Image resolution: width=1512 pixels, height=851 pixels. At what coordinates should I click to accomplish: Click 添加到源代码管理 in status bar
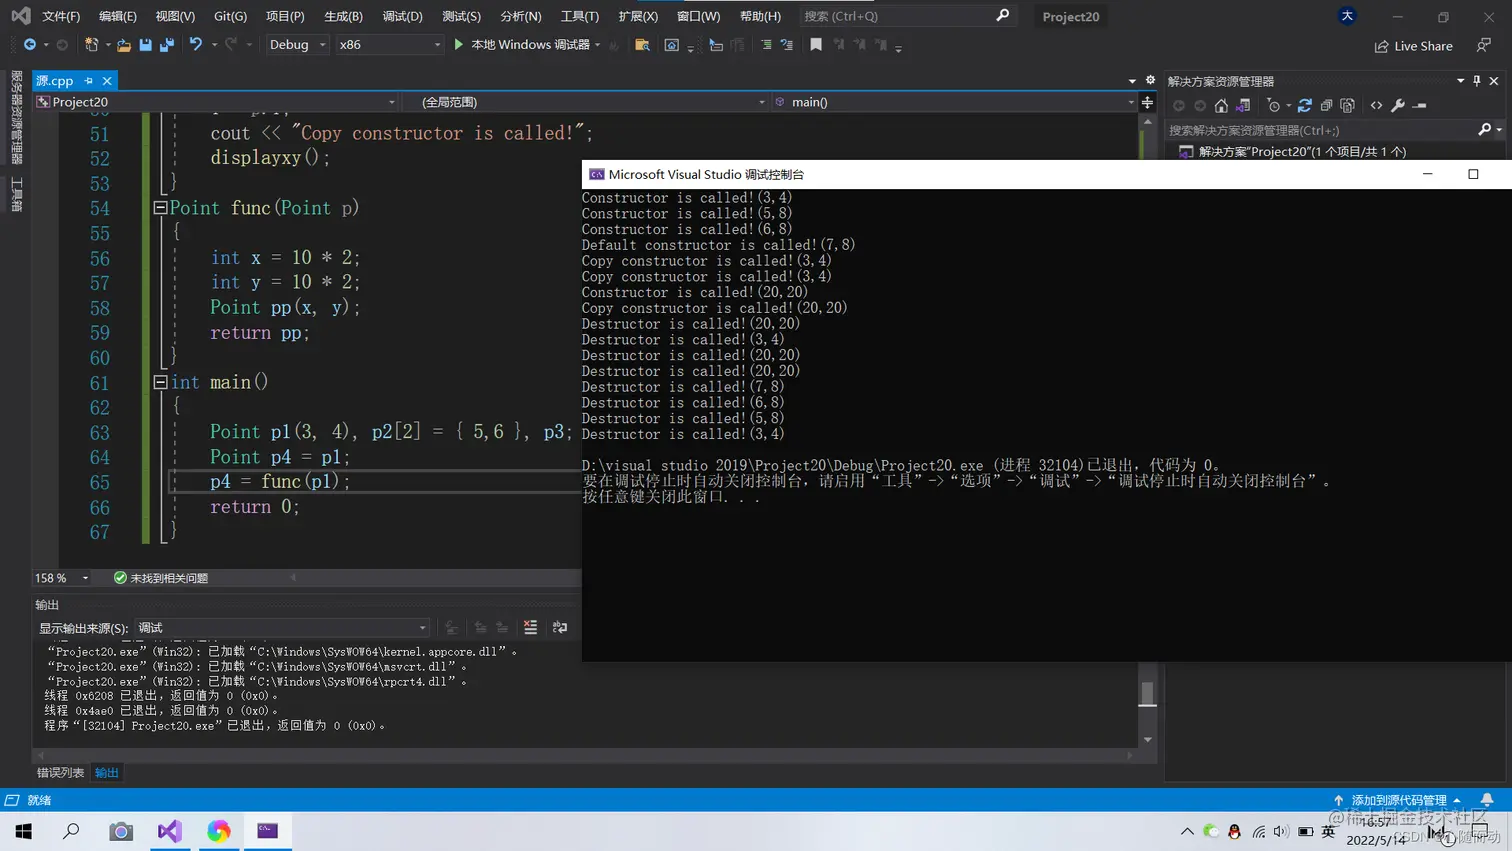coord(1398,800)
